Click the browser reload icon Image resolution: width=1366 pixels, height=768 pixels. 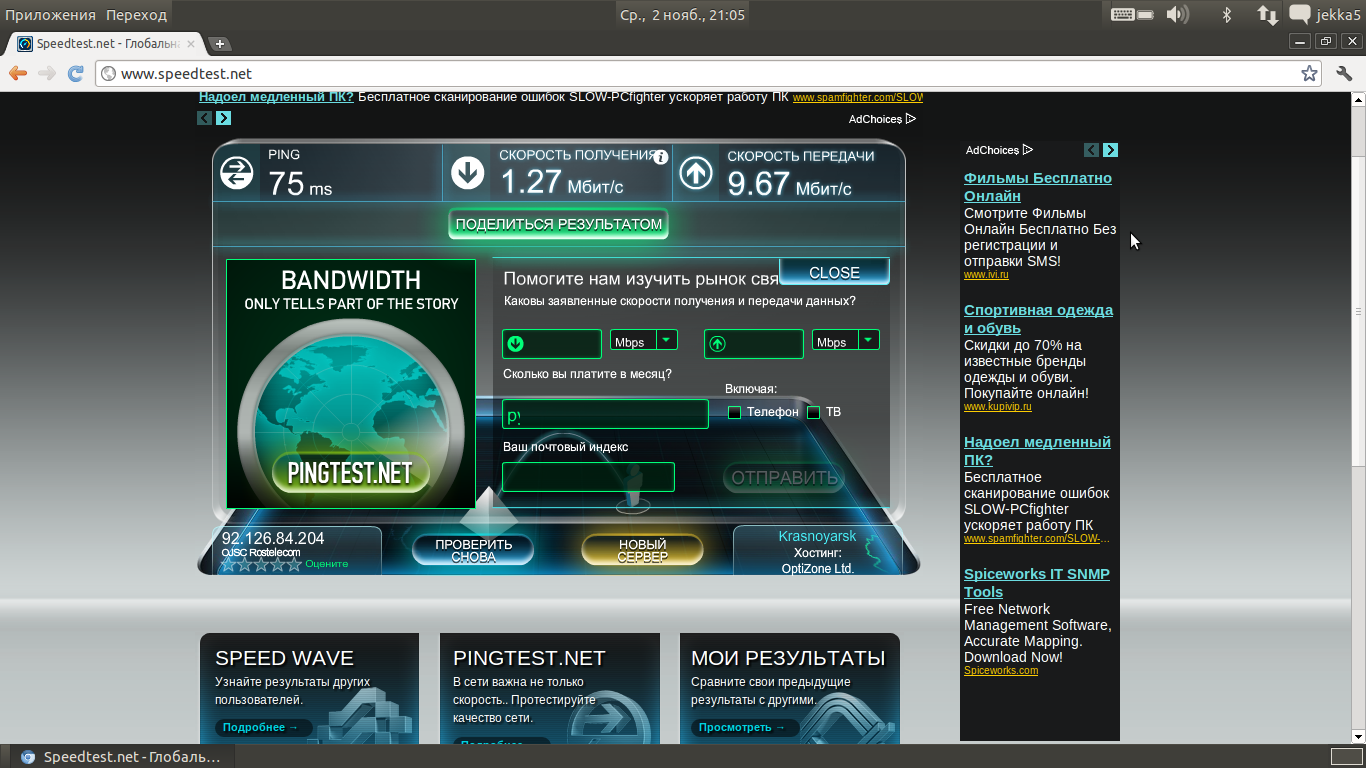(x=75, y=73)
